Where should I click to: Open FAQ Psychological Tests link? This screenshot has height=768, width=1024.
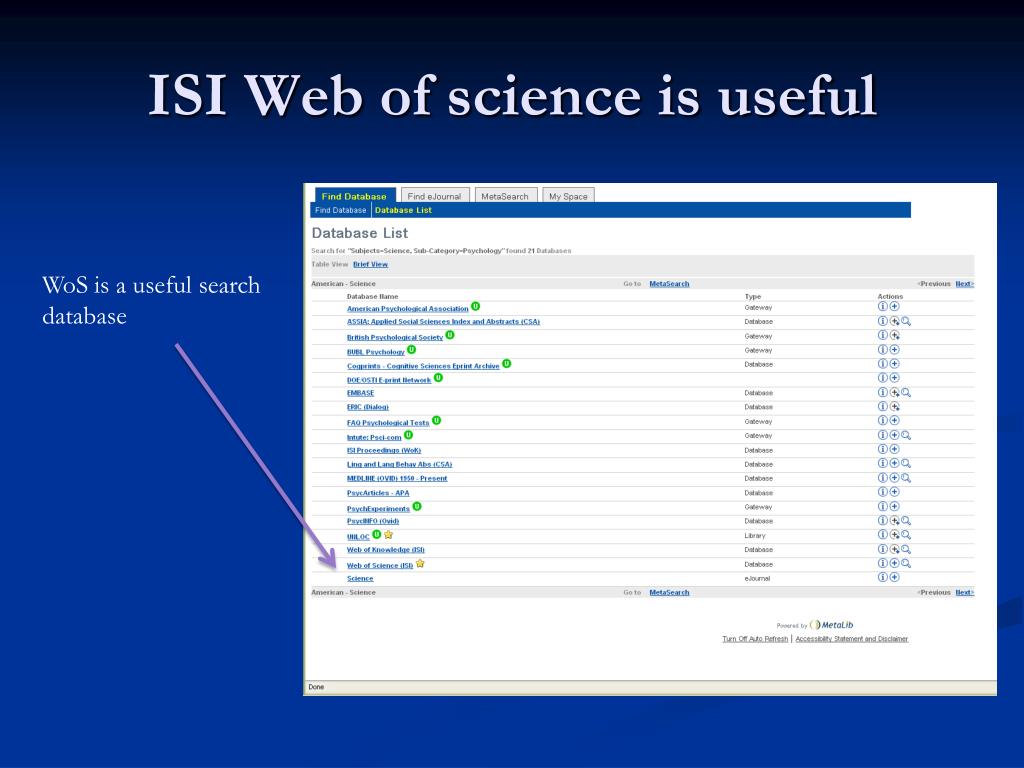pos(388,423)
